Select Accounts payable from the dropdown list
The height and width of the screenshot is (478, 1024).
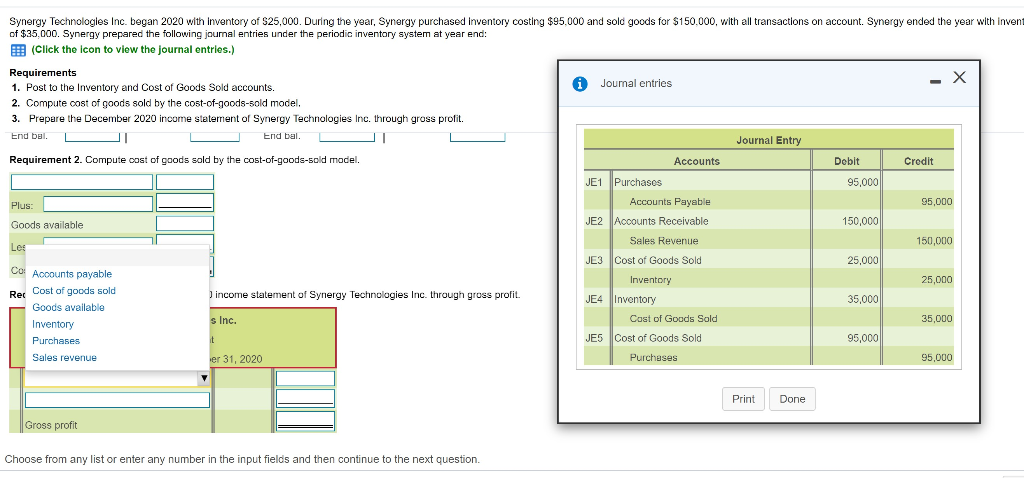pyautogui.click(x=72, y=274)
